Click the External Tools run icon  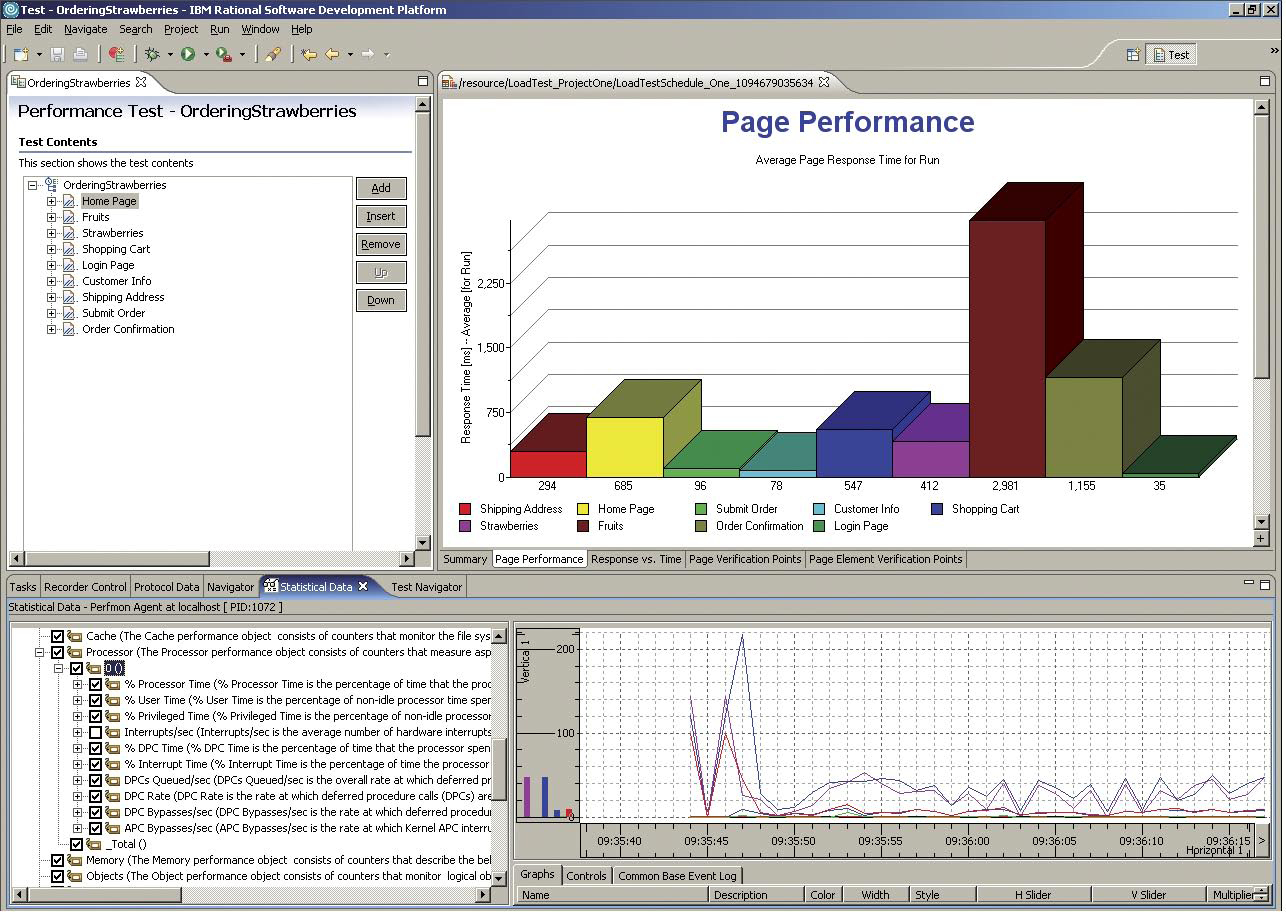(x=224, y=54)
